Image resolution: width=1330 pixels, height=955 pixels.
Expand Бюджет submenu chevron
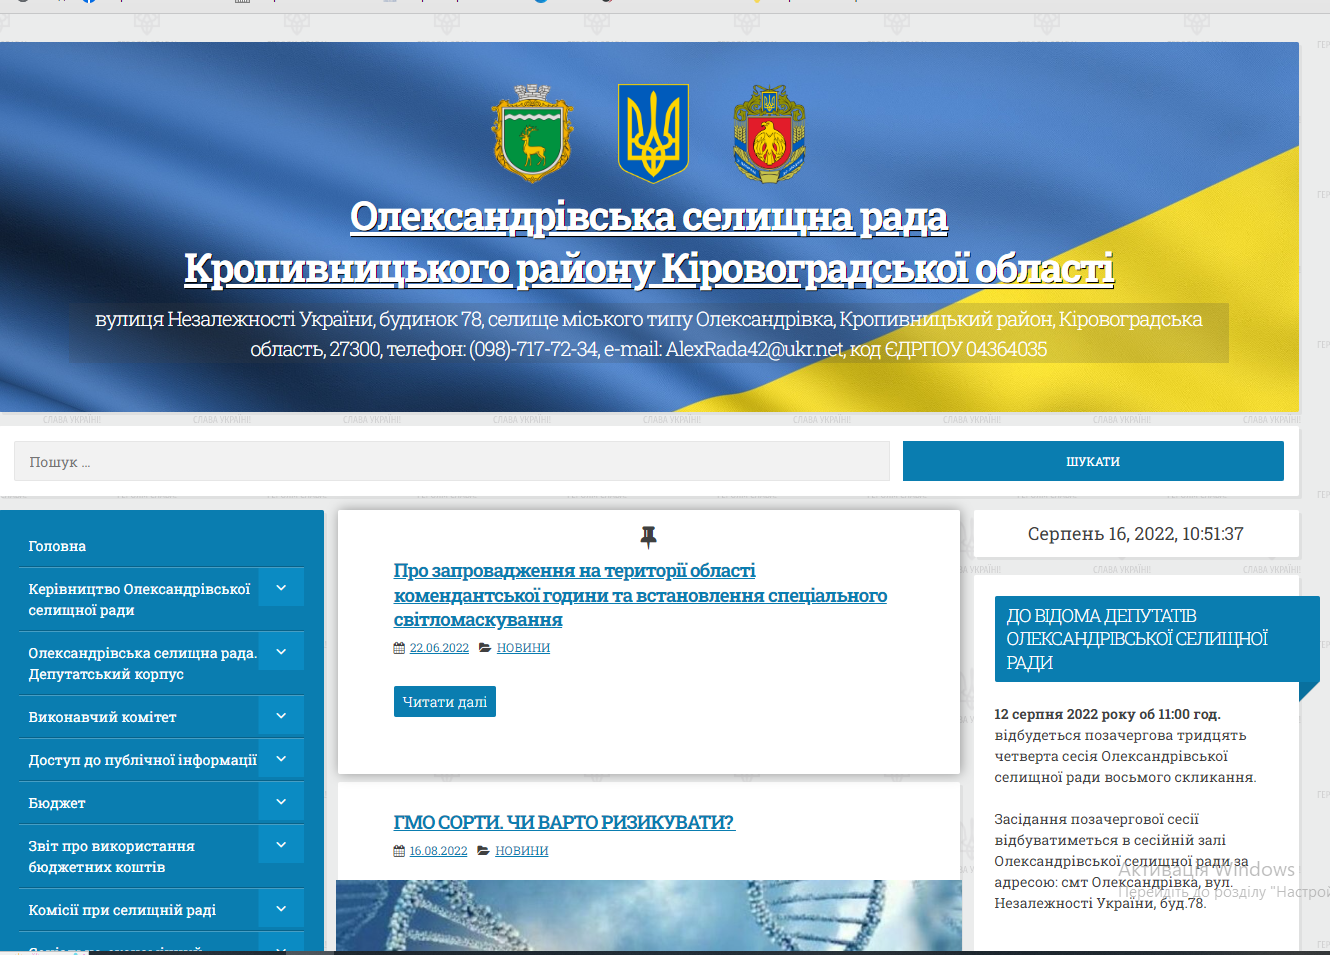tap(281, 802)
